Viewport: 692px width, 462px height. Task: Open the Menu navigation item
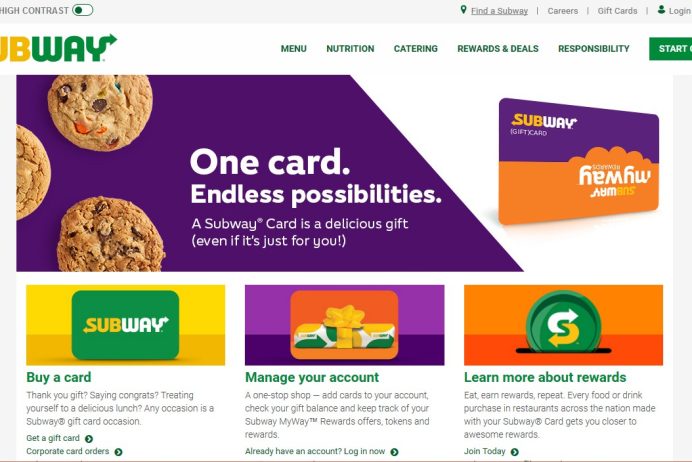click(293, 49)
